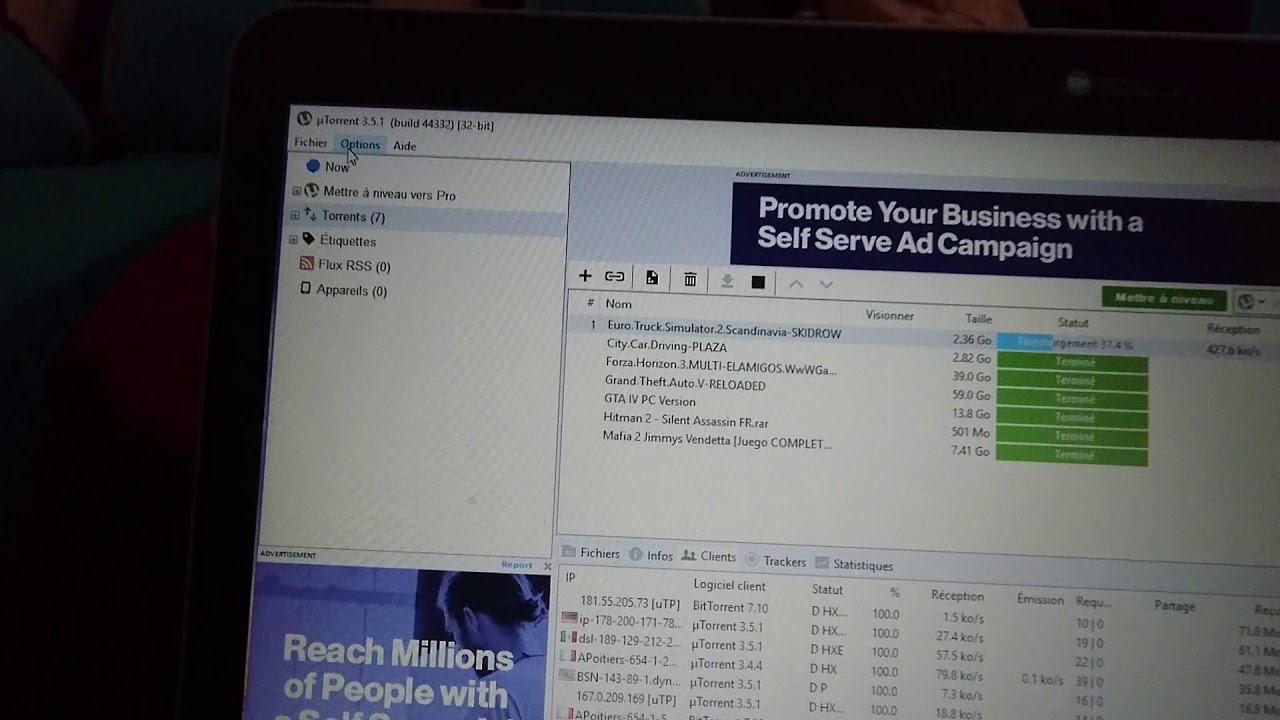The image size is (1280, 720).
Task: Click the Promote Your Business ad banner
Action: click(1005, 228)
